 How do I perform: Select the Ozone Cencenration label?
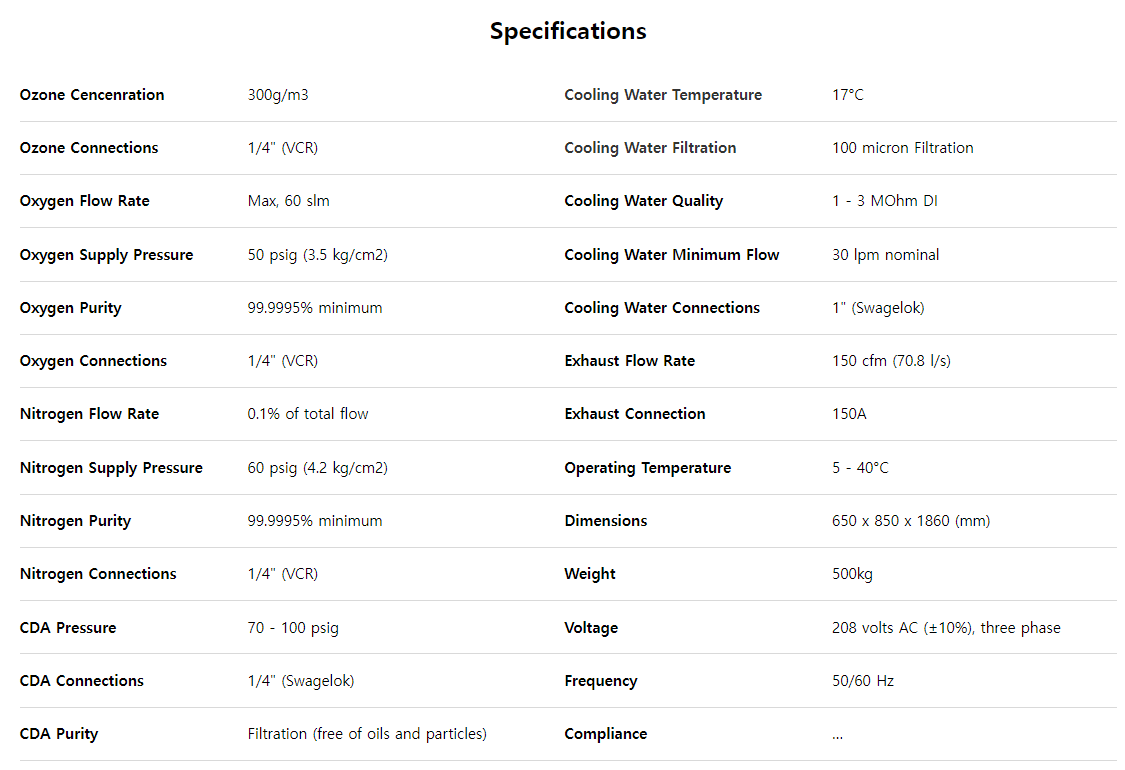[92, 95]
